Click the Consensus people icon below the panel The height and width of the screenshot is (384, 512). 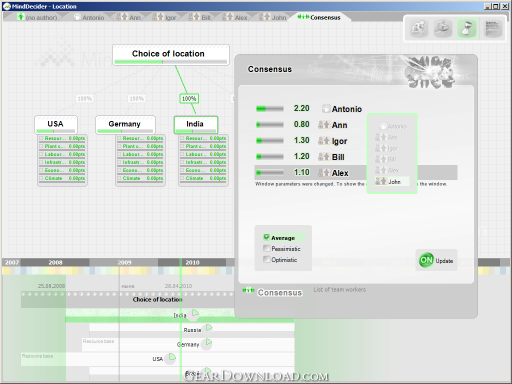[248, 290]
